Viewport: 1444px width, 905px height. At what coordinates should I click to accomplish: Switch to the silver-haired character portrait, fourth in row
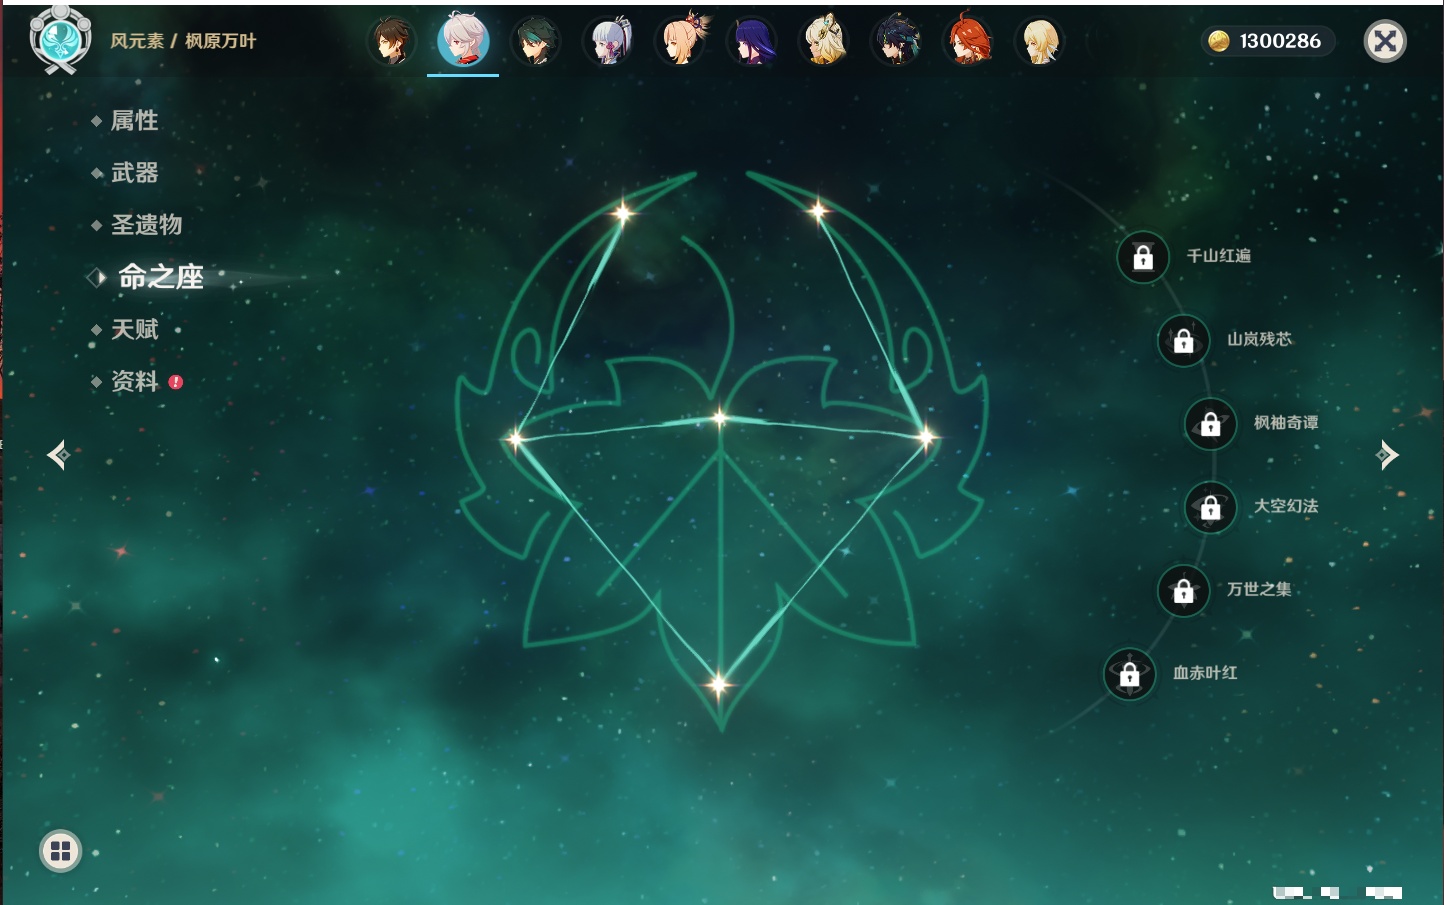click(x=607, y=41)
